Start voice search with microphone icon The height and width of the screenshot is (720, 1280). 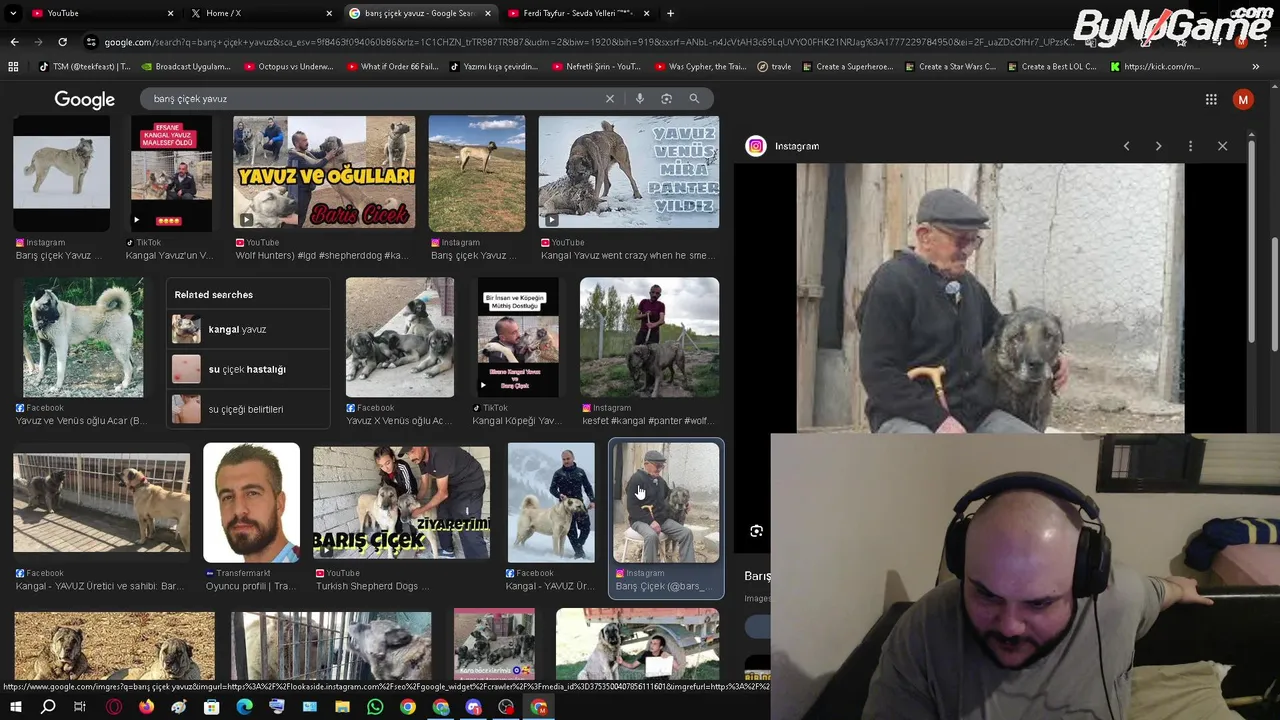pos(640,99)
